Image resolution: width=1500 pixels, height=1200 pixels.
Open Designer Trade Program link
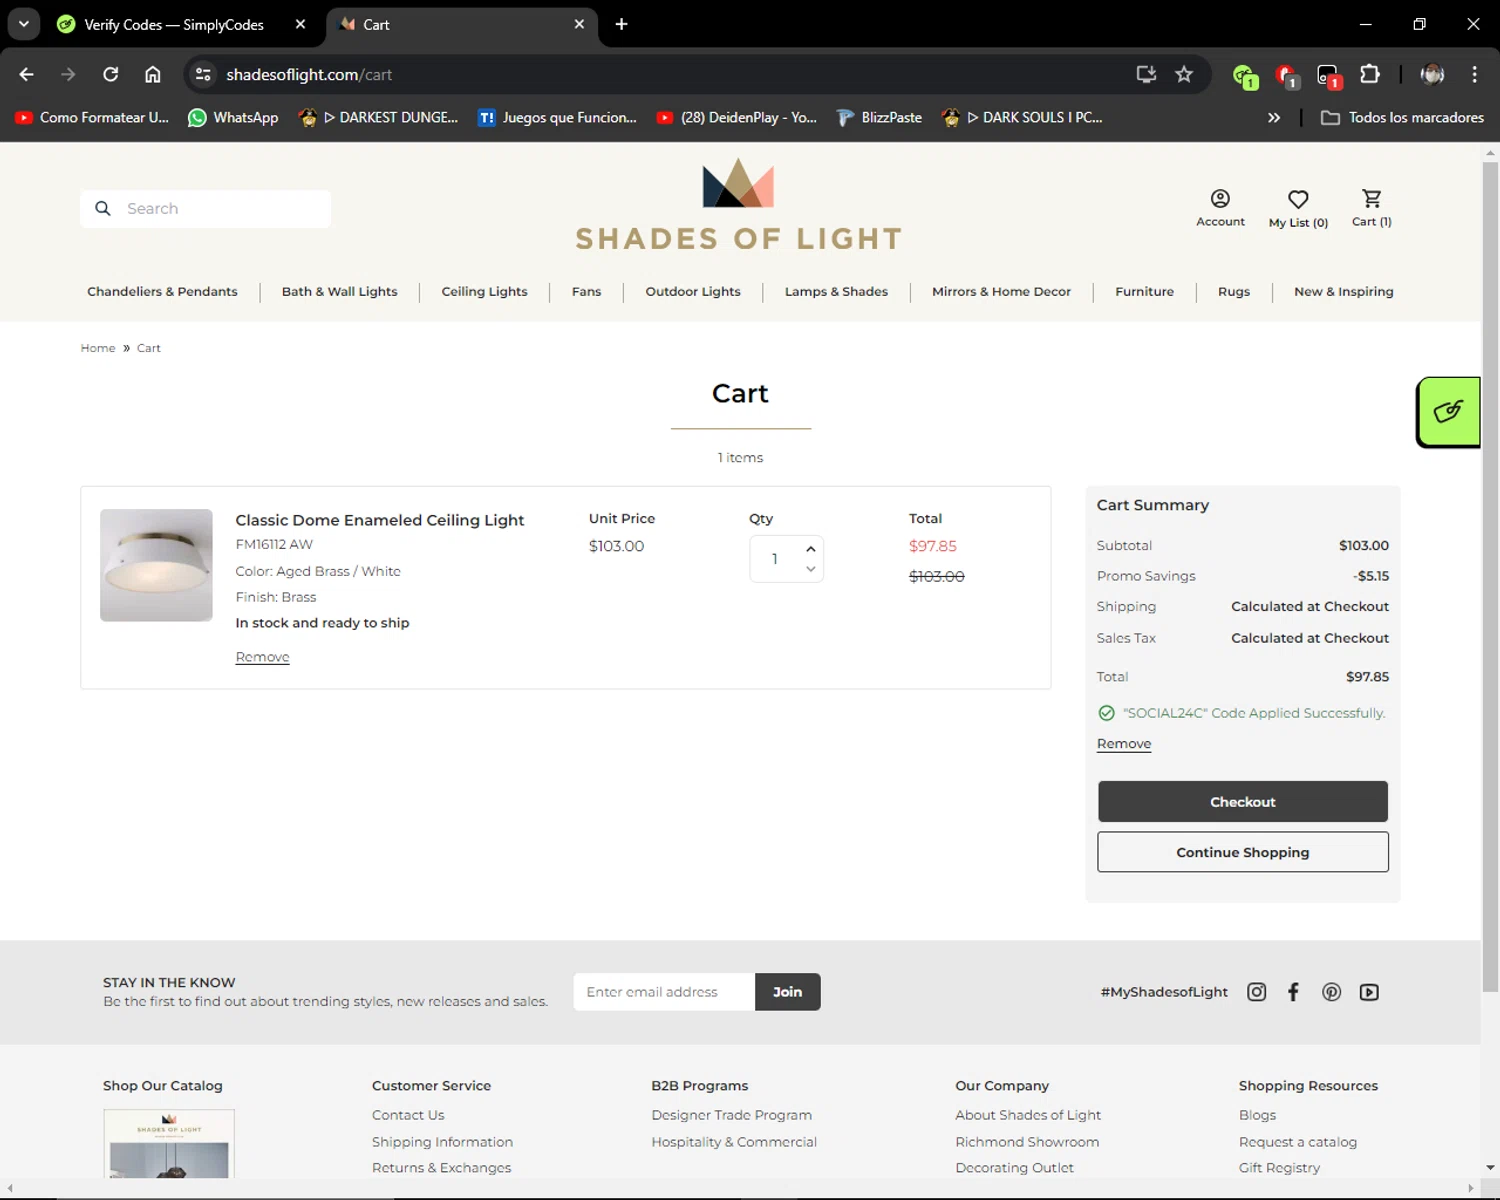[731, 1115]
